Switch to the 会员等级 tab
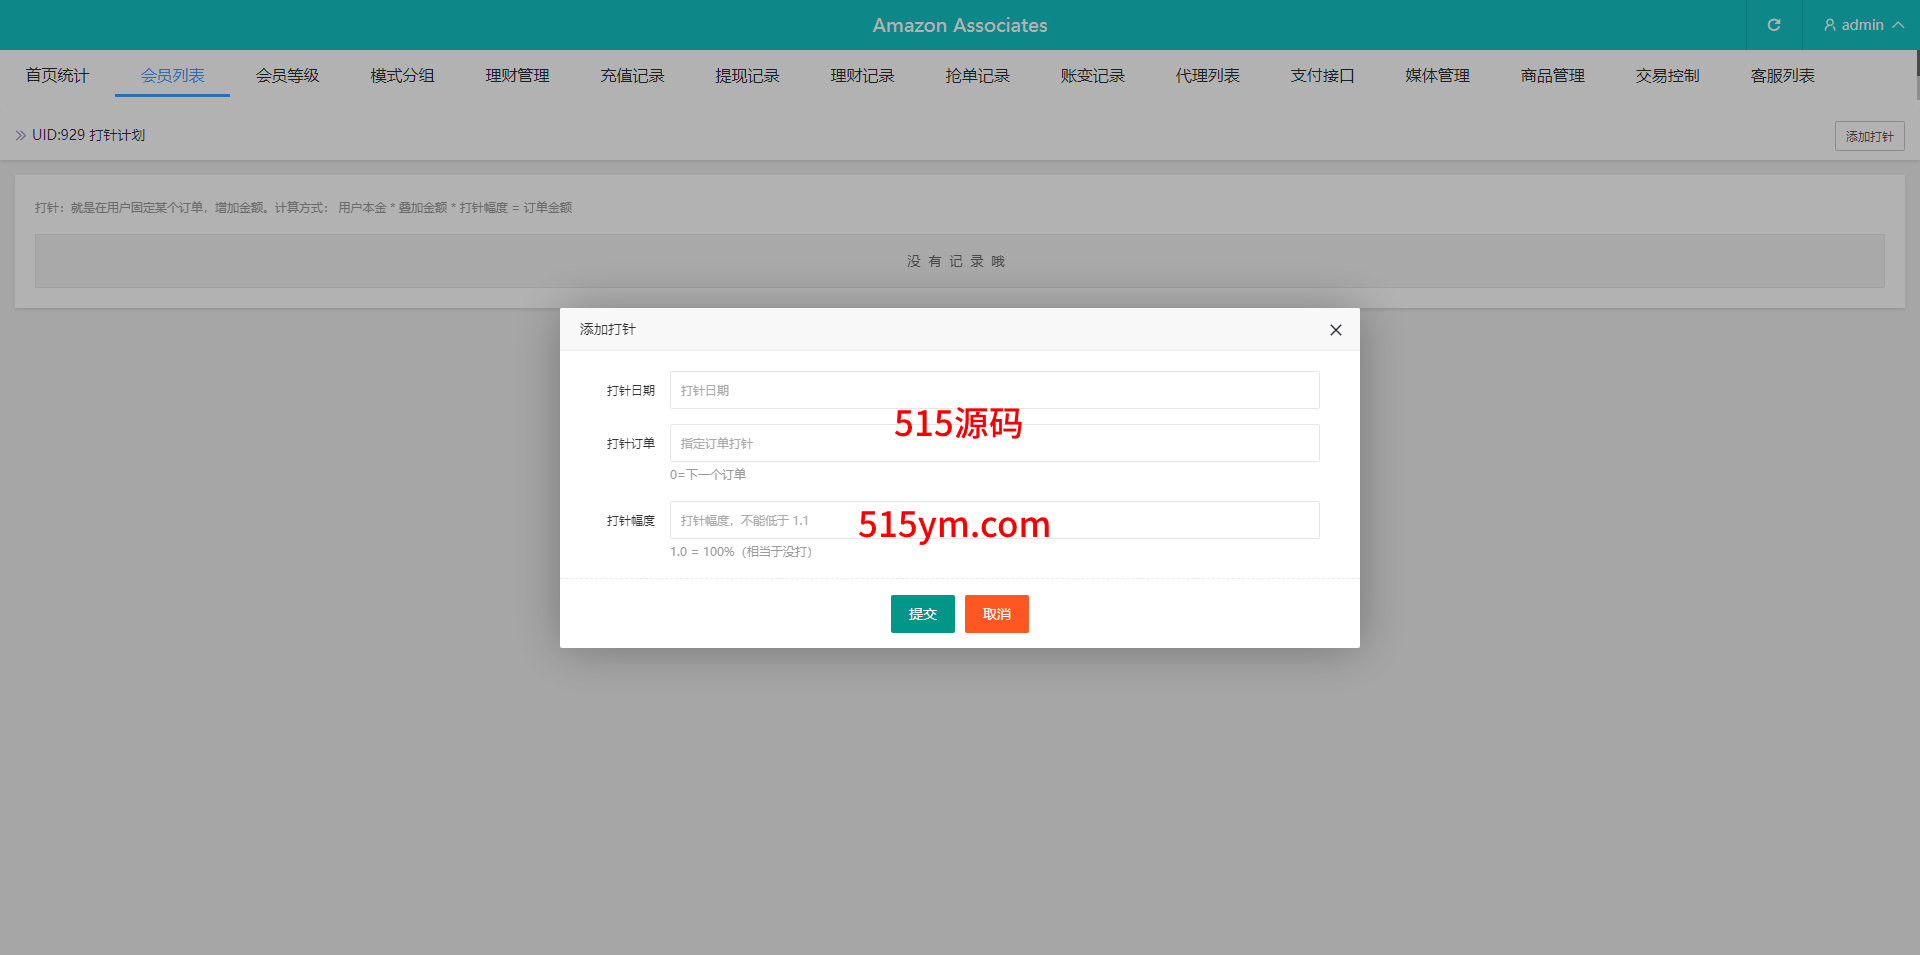 287,76
